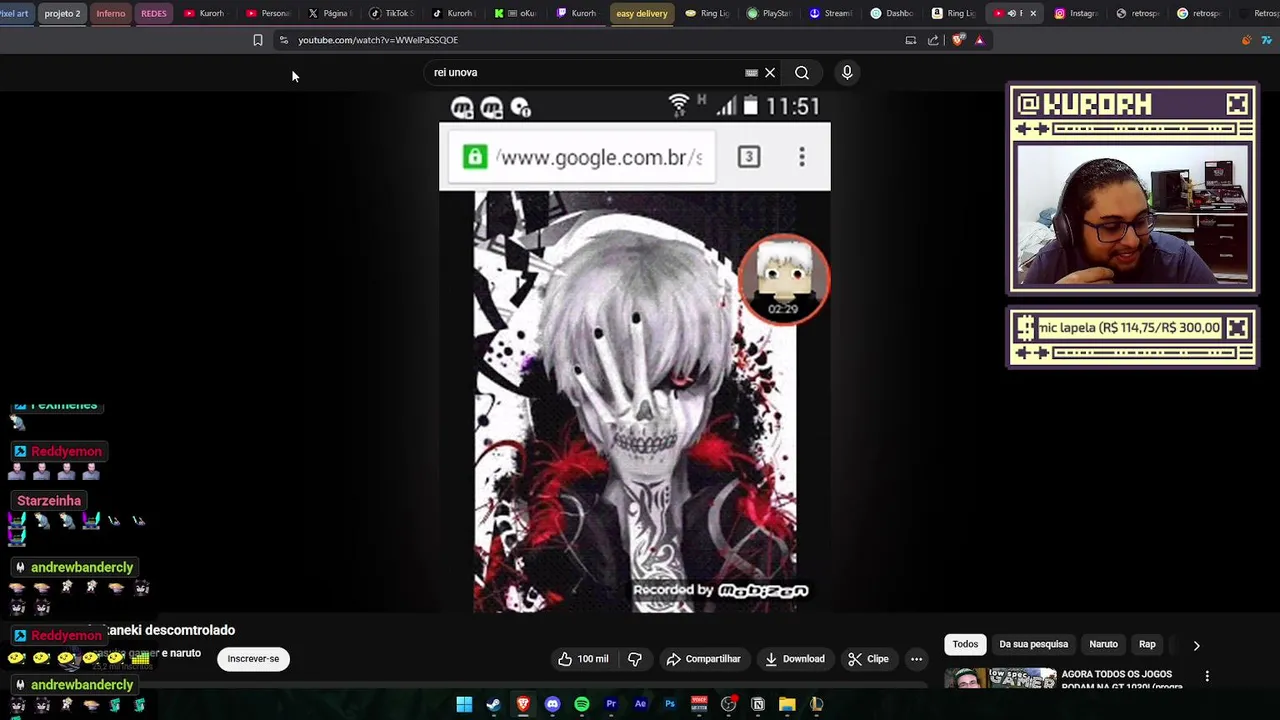Image resolution: width=1280 pixels, height=720 pixels.
Task: Start voice search with microphone icon
Action: (847, 72)
